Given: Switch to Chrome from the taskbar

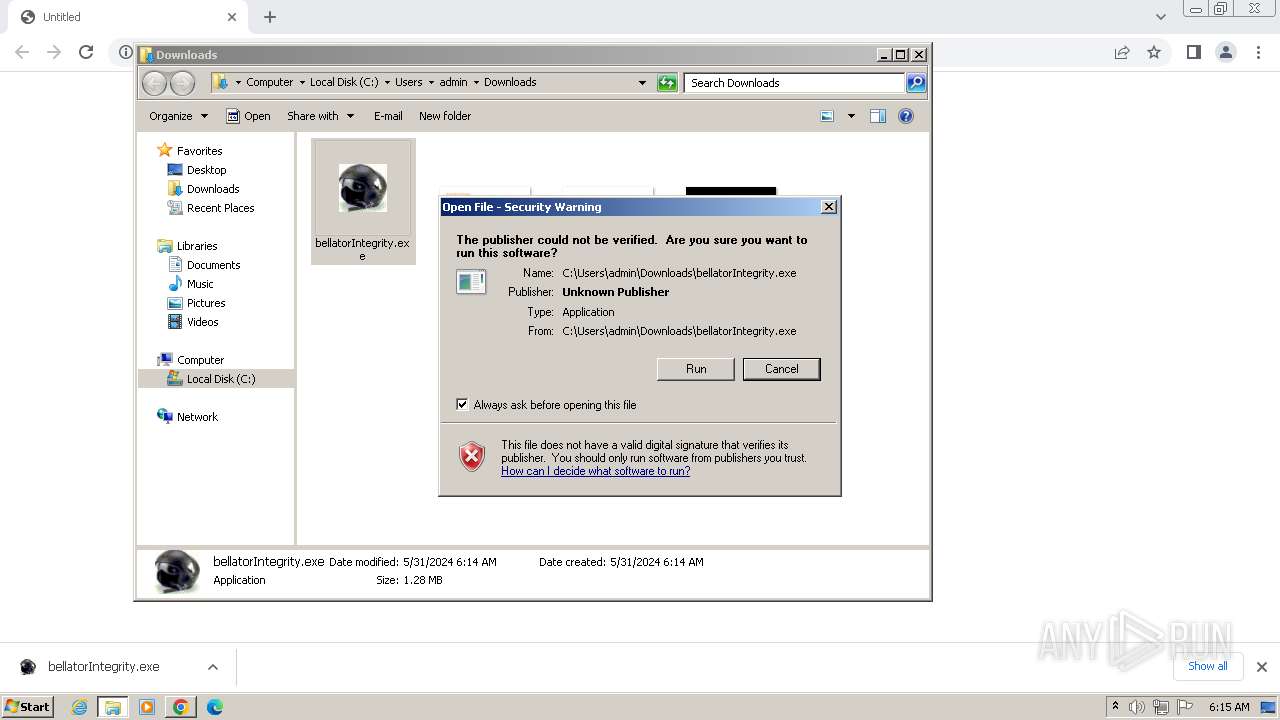Looking at the screenshot, I should [181, 707].
